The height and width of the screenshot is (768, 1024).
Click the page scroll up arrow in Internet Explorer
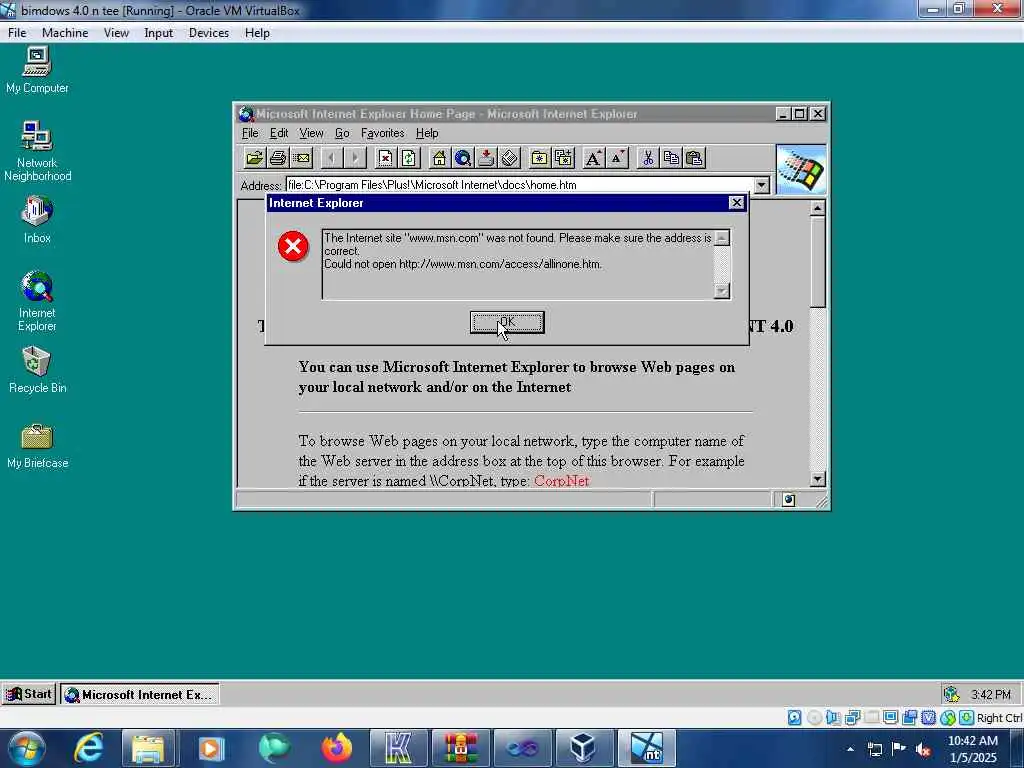coord(818,208)
